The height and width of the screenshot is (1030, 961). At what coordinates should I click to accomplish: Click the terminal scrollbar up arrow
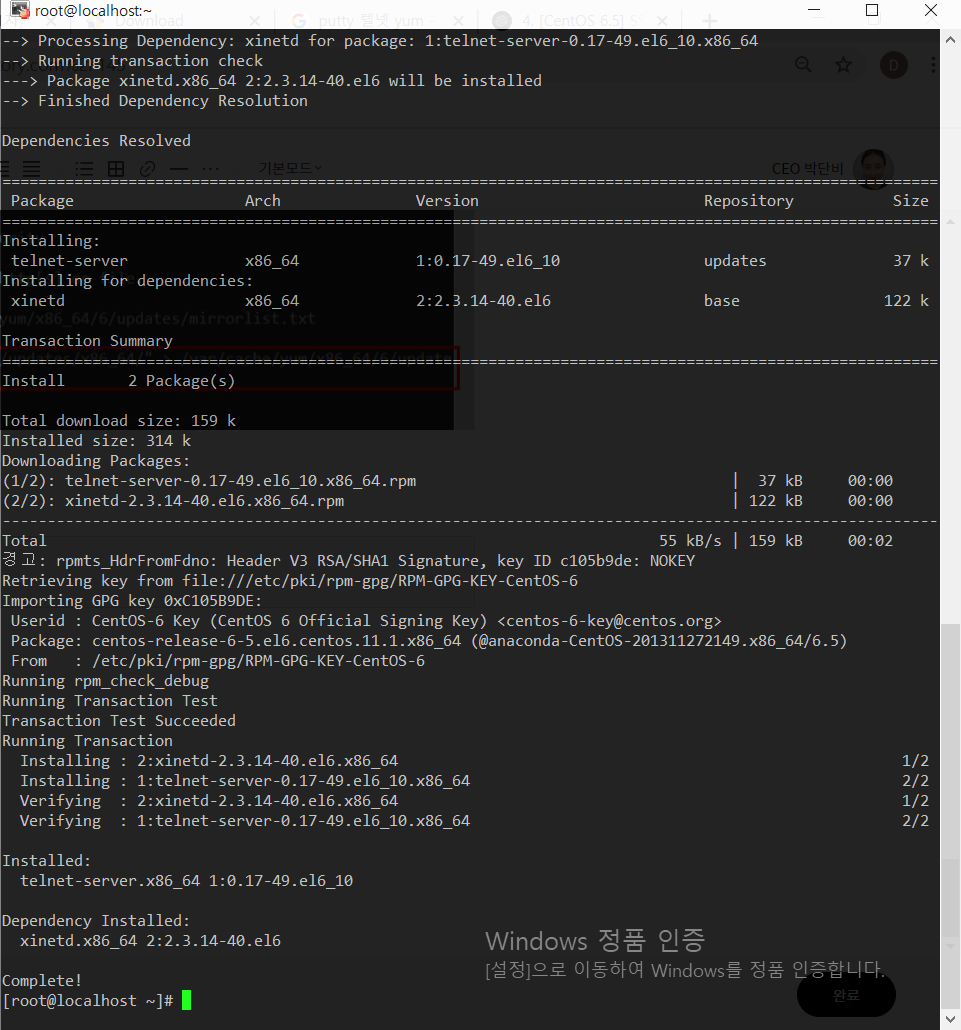[950, 39]
